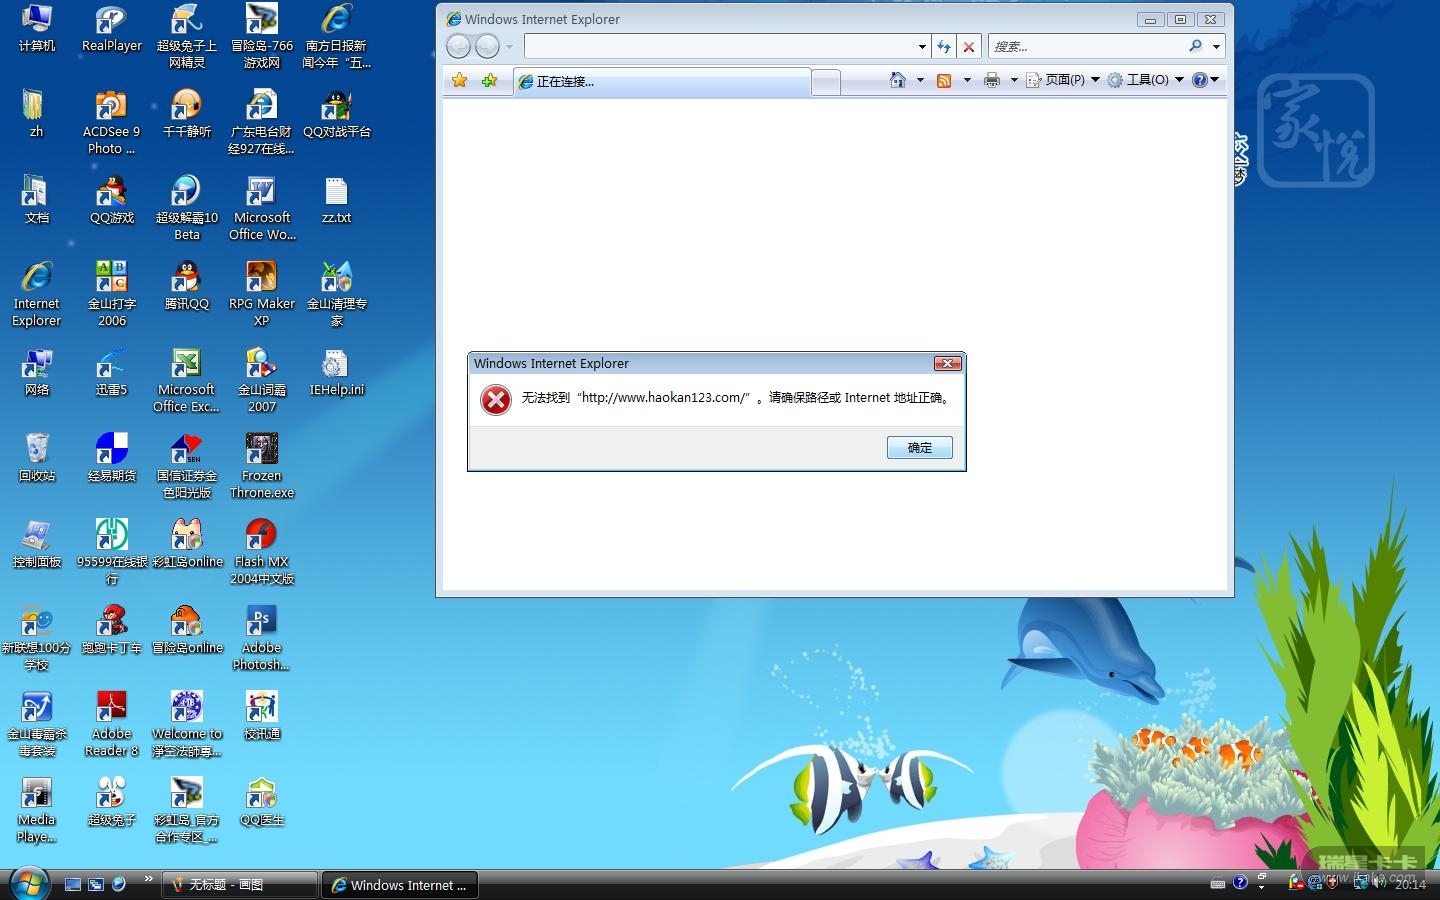Viewport: 1440px width, 900px height.
Task: Select the QQ游戏 desktop icon
Action: pos(112,200)
